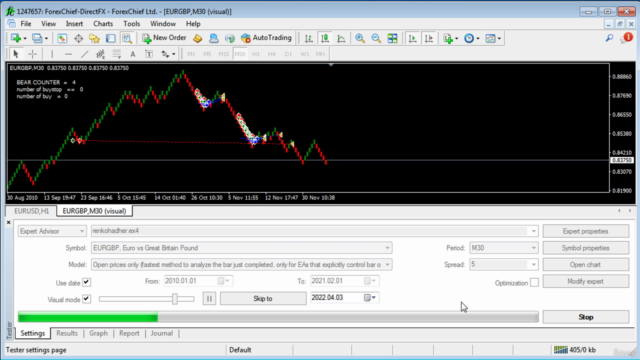Switch chart to bar chart icon
The height and width of the screenshot is (360, 640).
[x=309, y=38]
